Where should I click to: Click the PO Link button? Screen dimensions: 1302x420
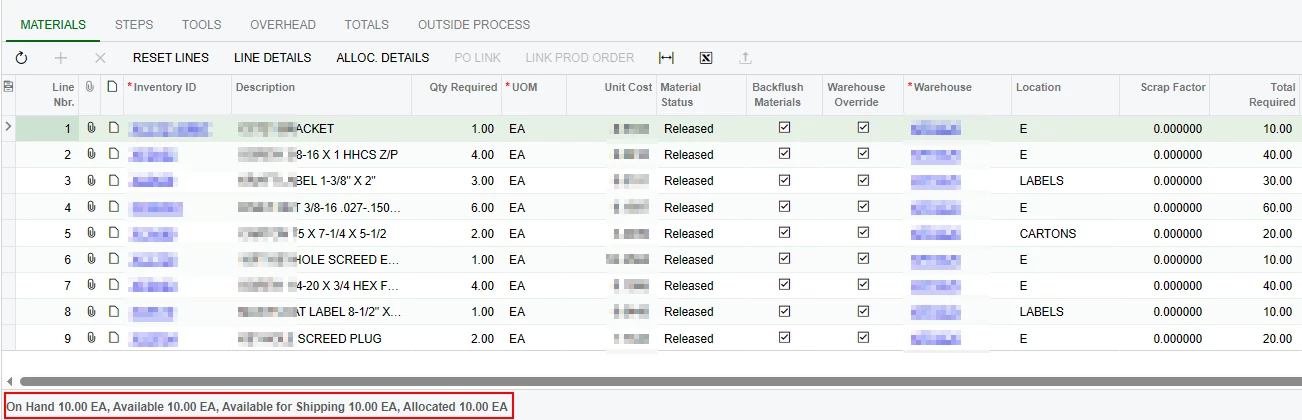point(478,58)
